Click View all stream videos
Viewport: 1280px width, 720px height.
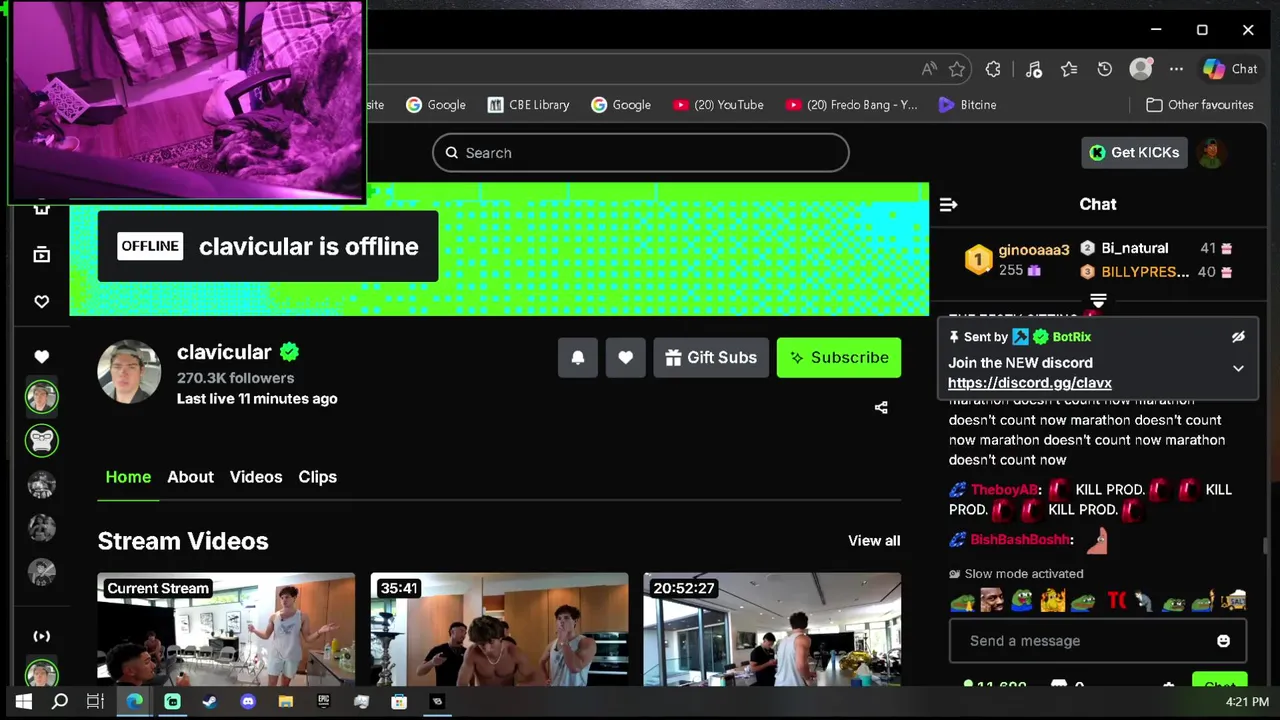[x=874, y=540]
